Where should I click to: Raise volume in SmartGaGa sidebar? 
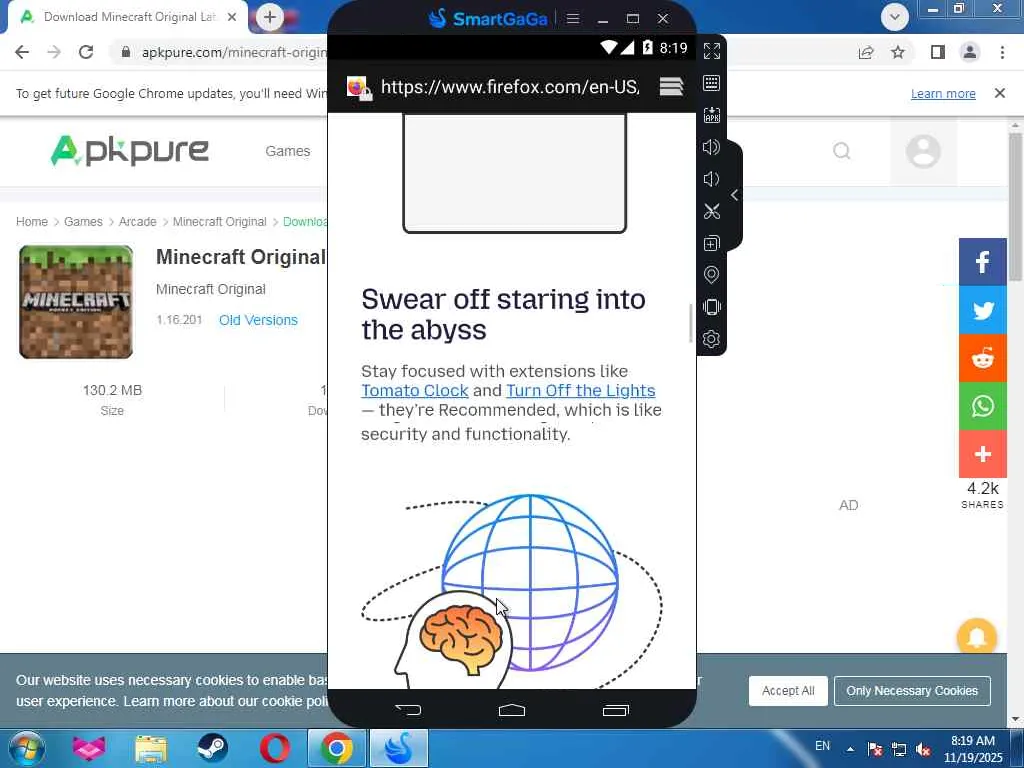(x=711, y=147)
